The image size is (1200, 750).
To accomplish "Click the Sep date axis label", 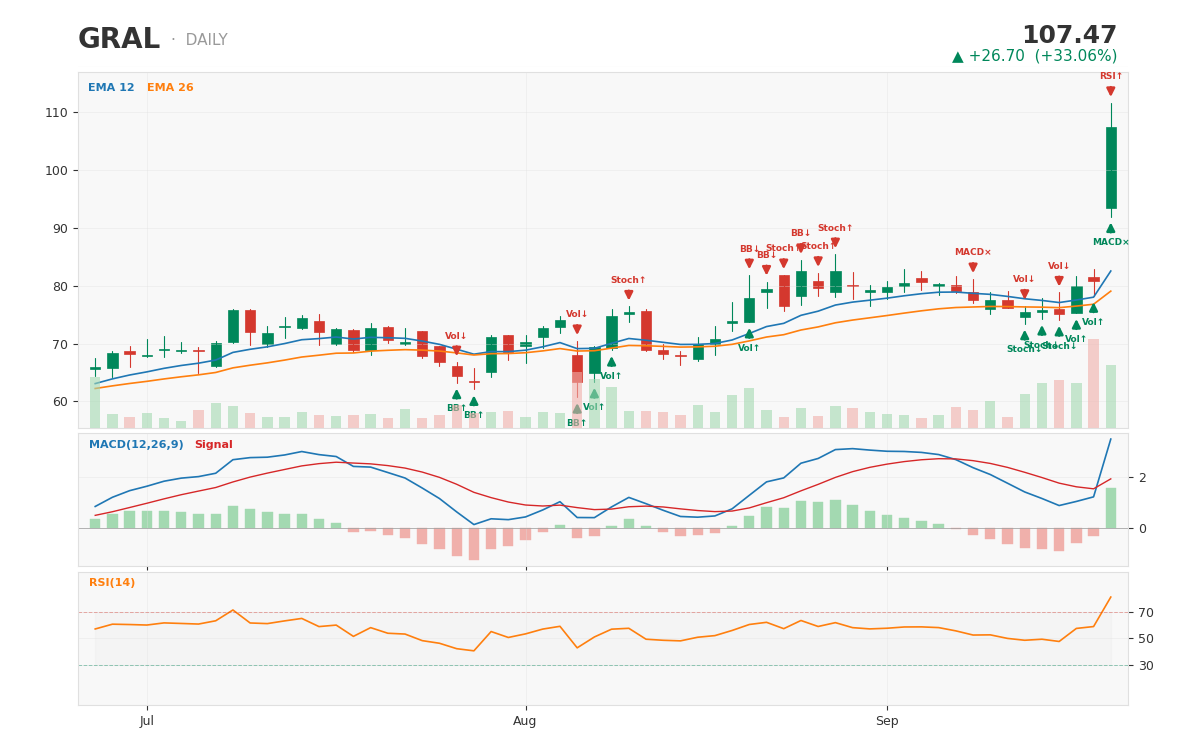I will (x=887, y=721).
